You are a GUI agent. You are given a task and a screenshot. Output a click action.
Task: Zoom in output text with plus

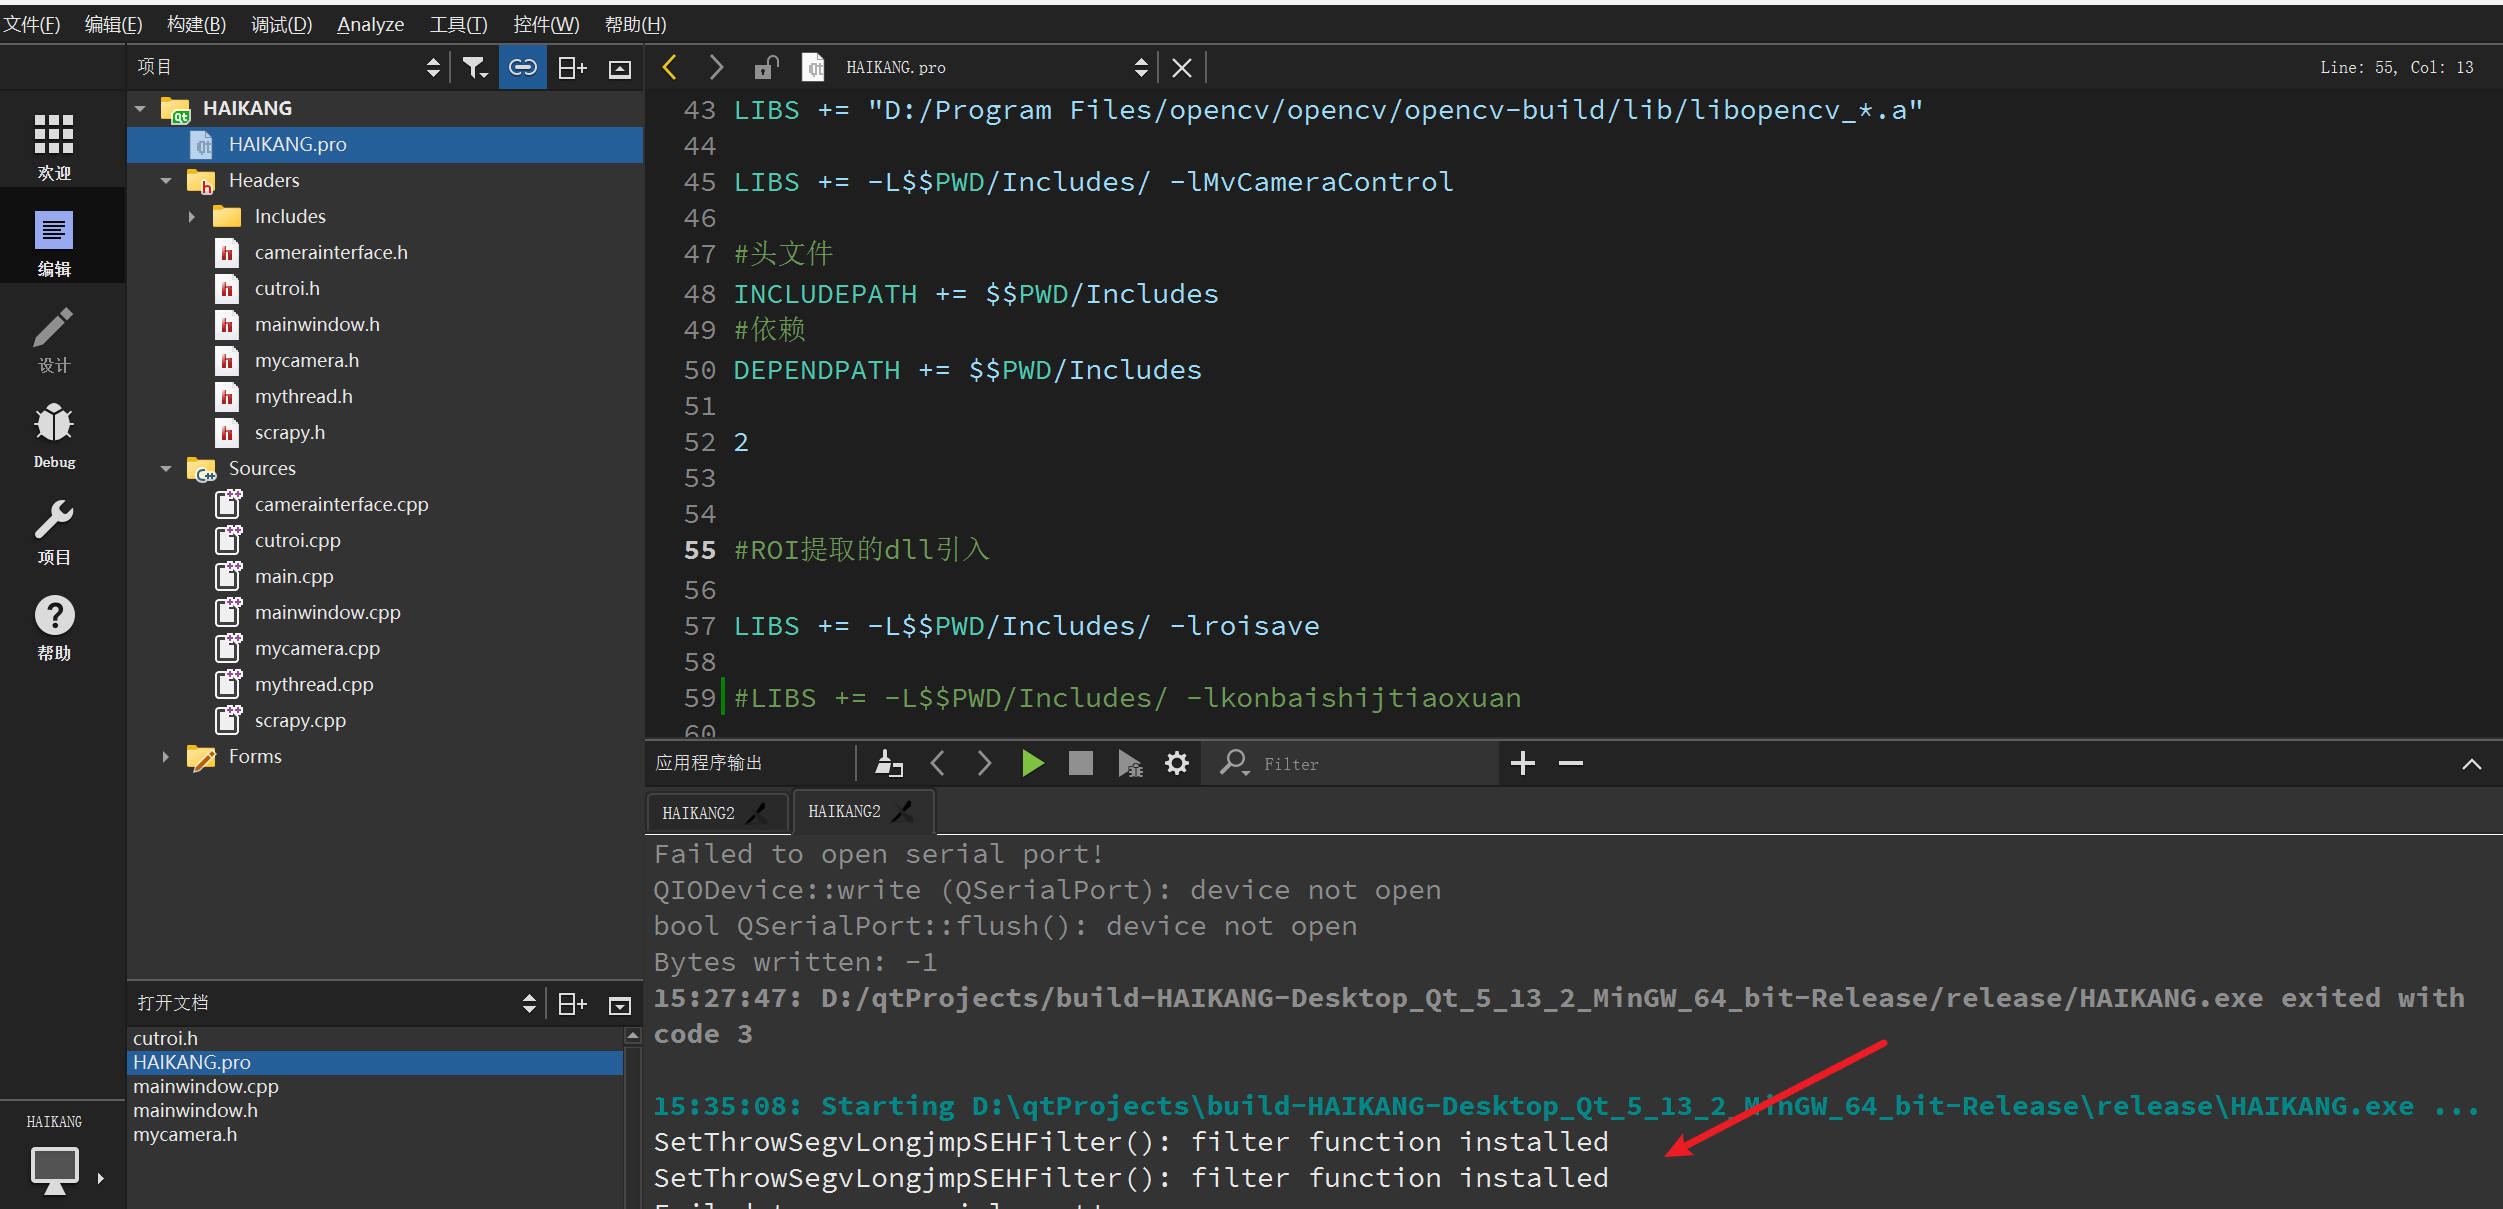click(x=1522, y=763)
